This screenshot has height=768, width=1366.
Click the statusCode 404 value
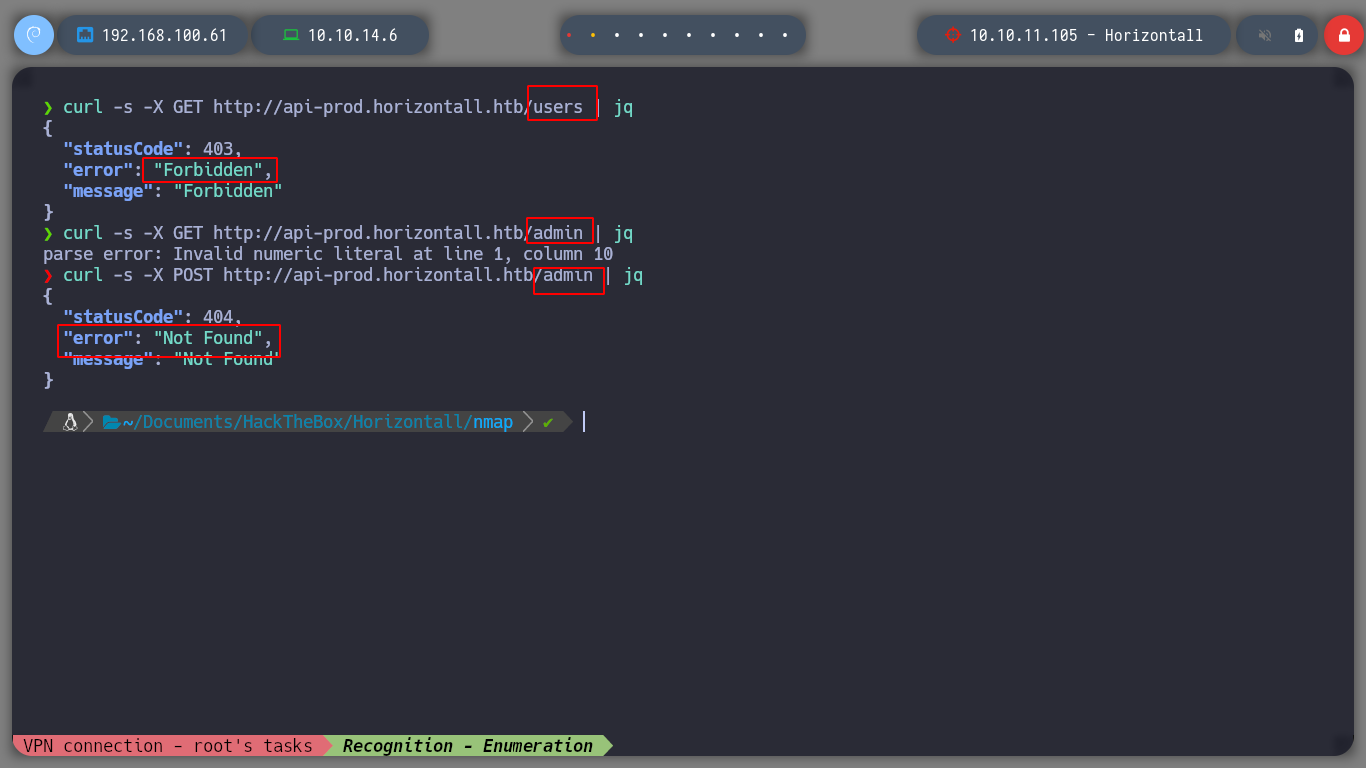(218, 317)
